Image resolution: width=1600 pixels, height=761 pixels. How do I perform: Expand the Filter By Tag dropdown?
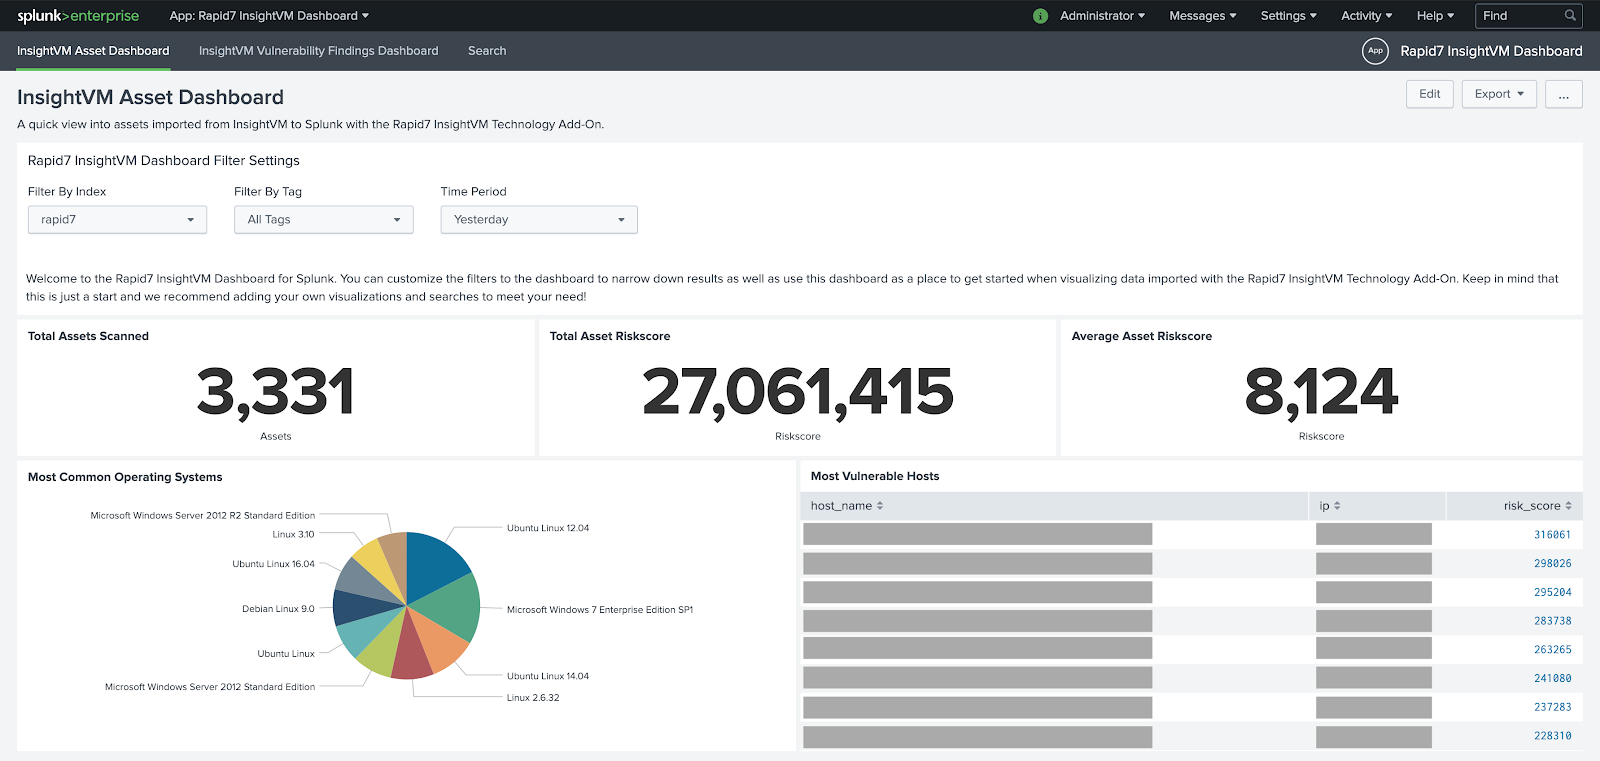(x=323, y=220)
